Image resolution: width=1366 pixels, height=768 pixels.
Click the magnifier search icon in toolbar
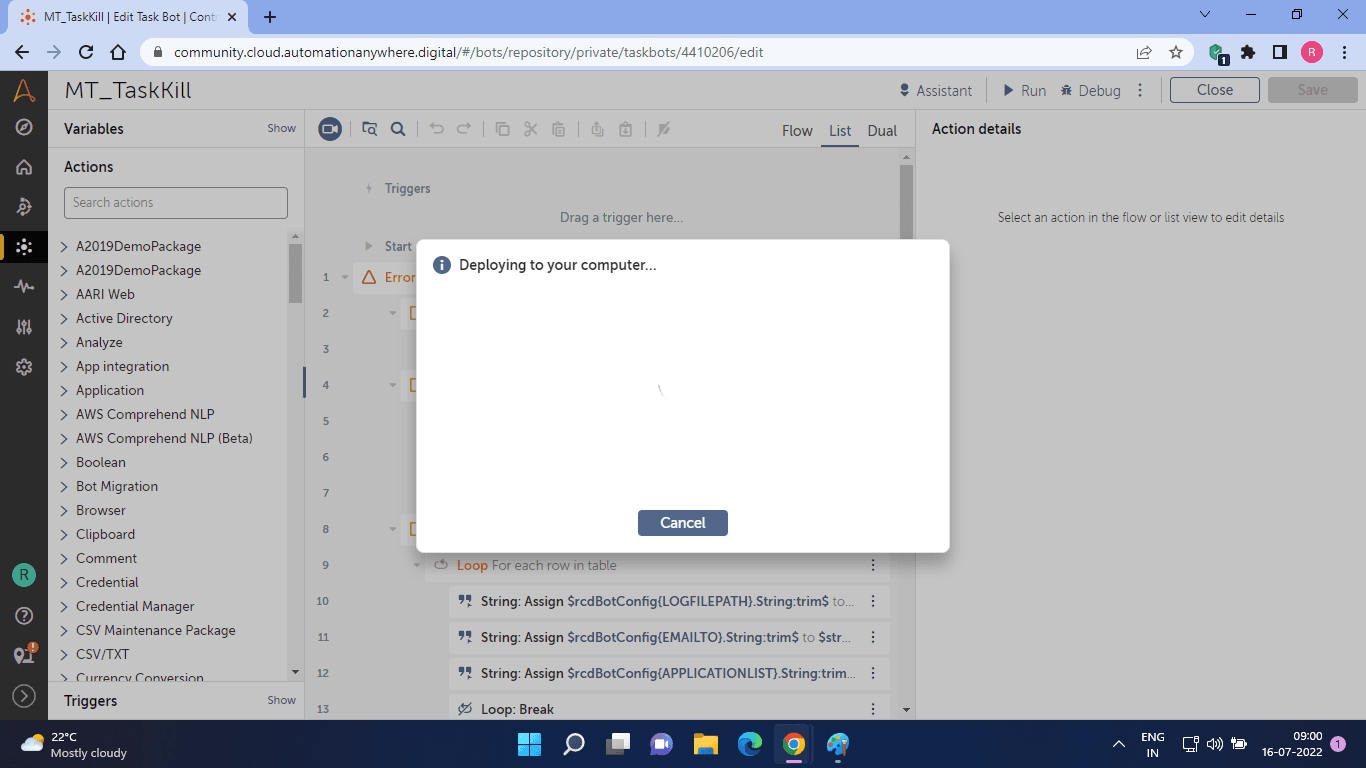[x=398, y=129]
